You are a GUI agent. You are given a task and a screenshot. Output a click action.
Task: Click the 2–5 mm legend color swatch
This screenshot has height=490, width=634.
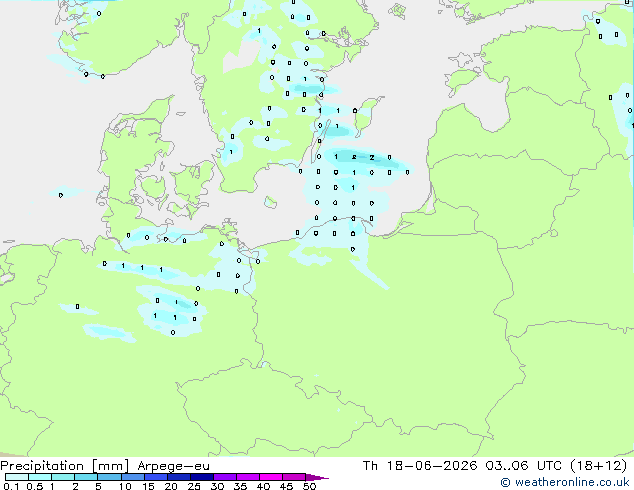point(86,477)
